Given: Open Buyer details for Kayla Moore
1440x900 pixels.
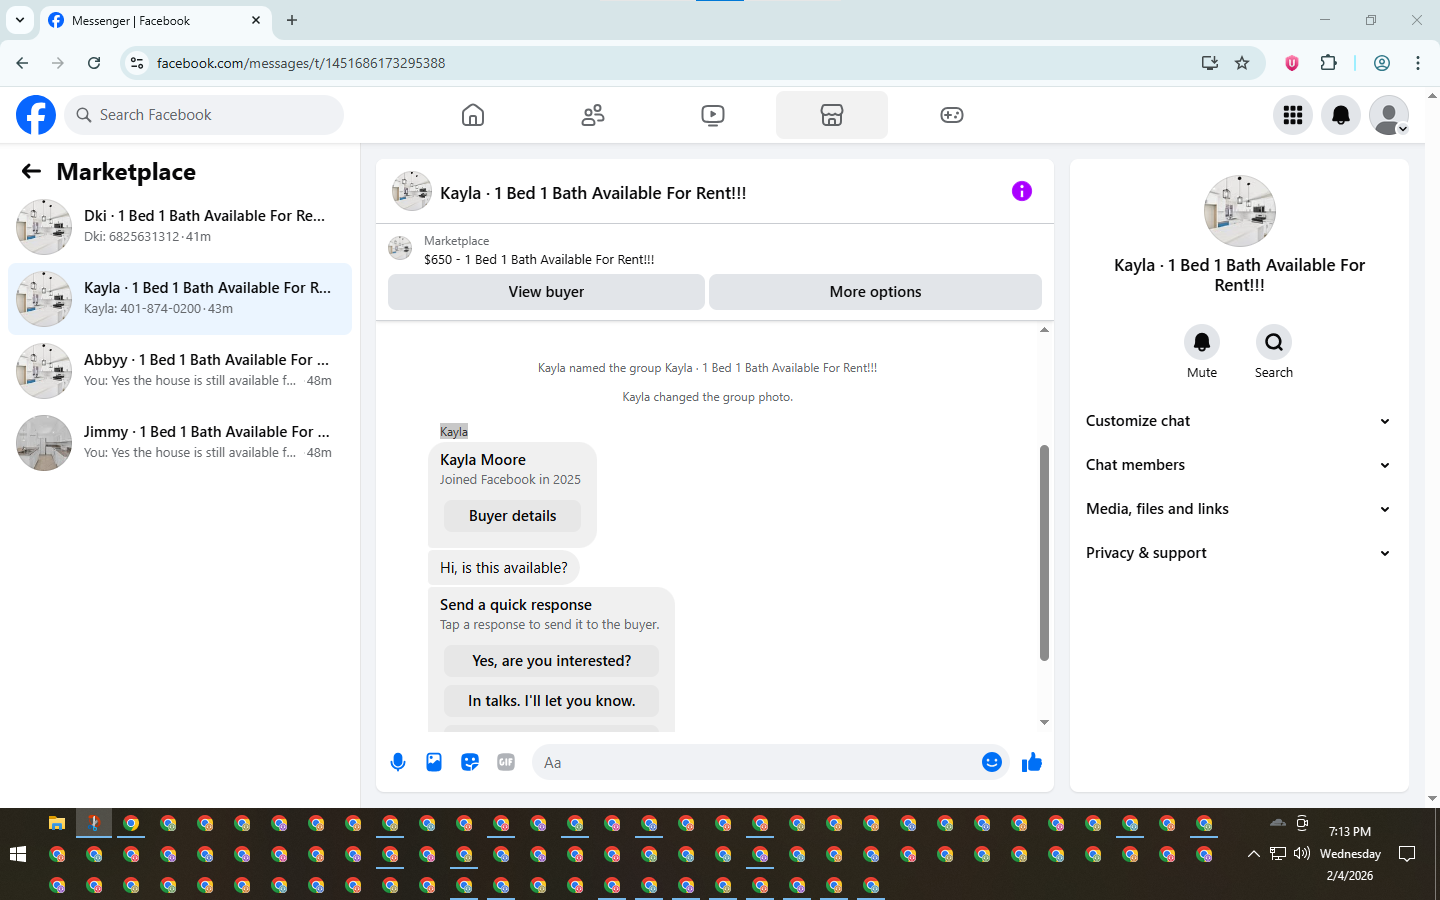Looking at the screenshot, I should click(x=512, y=516).
